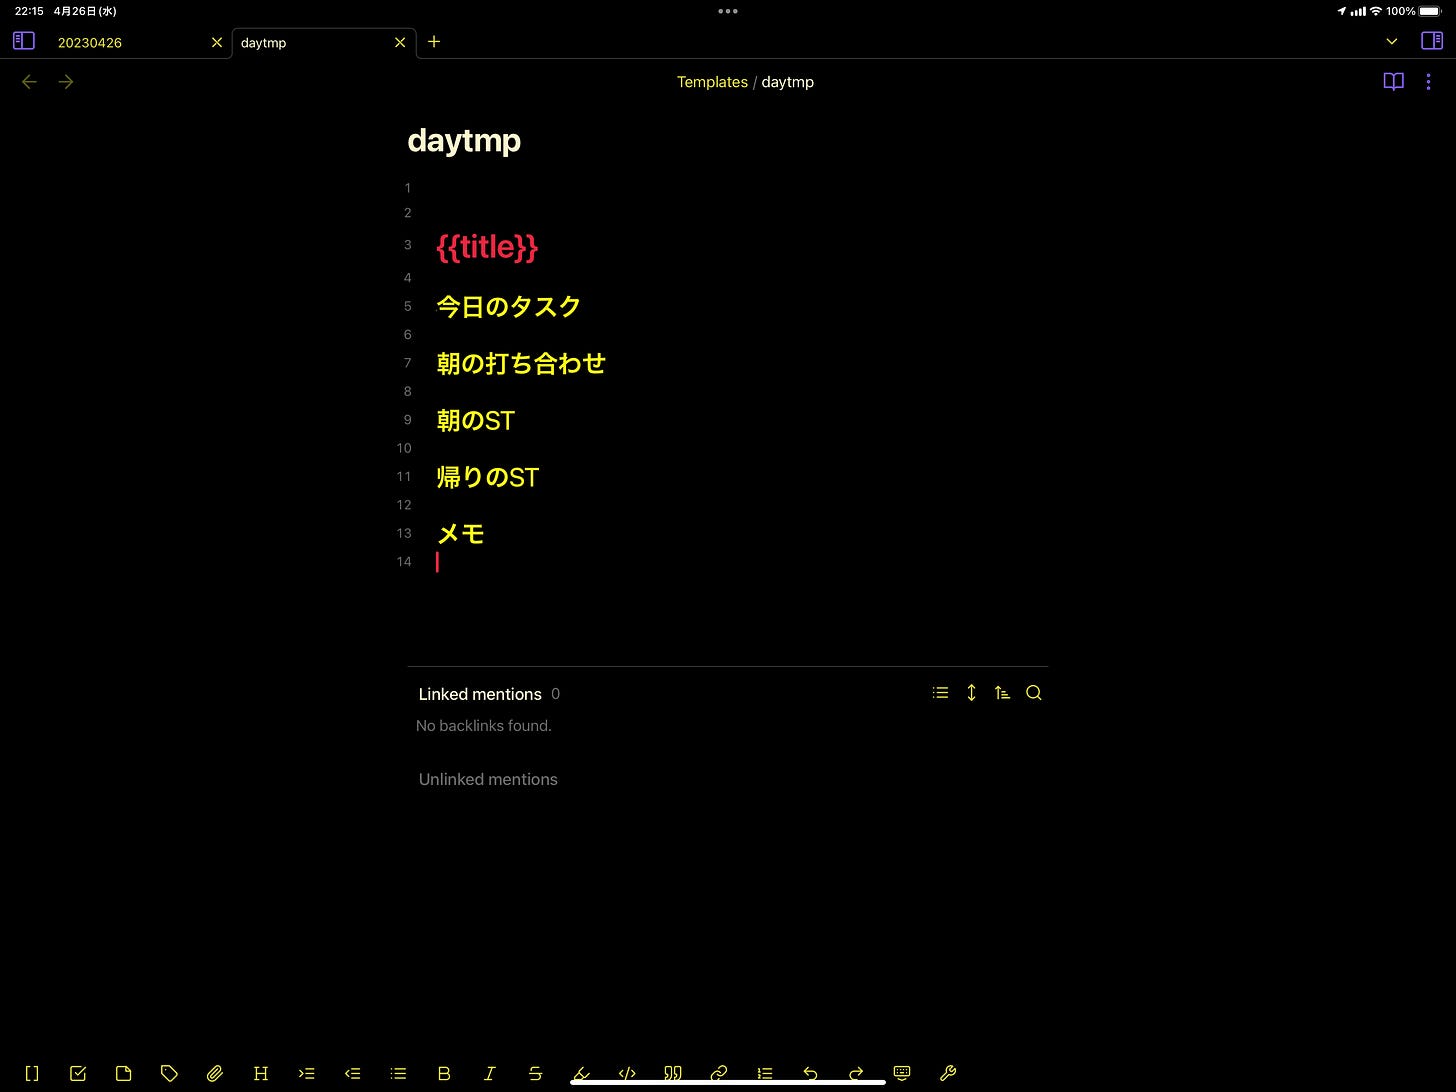
Task: Select the daytmp tab
Action: click(x=264, y=43)
